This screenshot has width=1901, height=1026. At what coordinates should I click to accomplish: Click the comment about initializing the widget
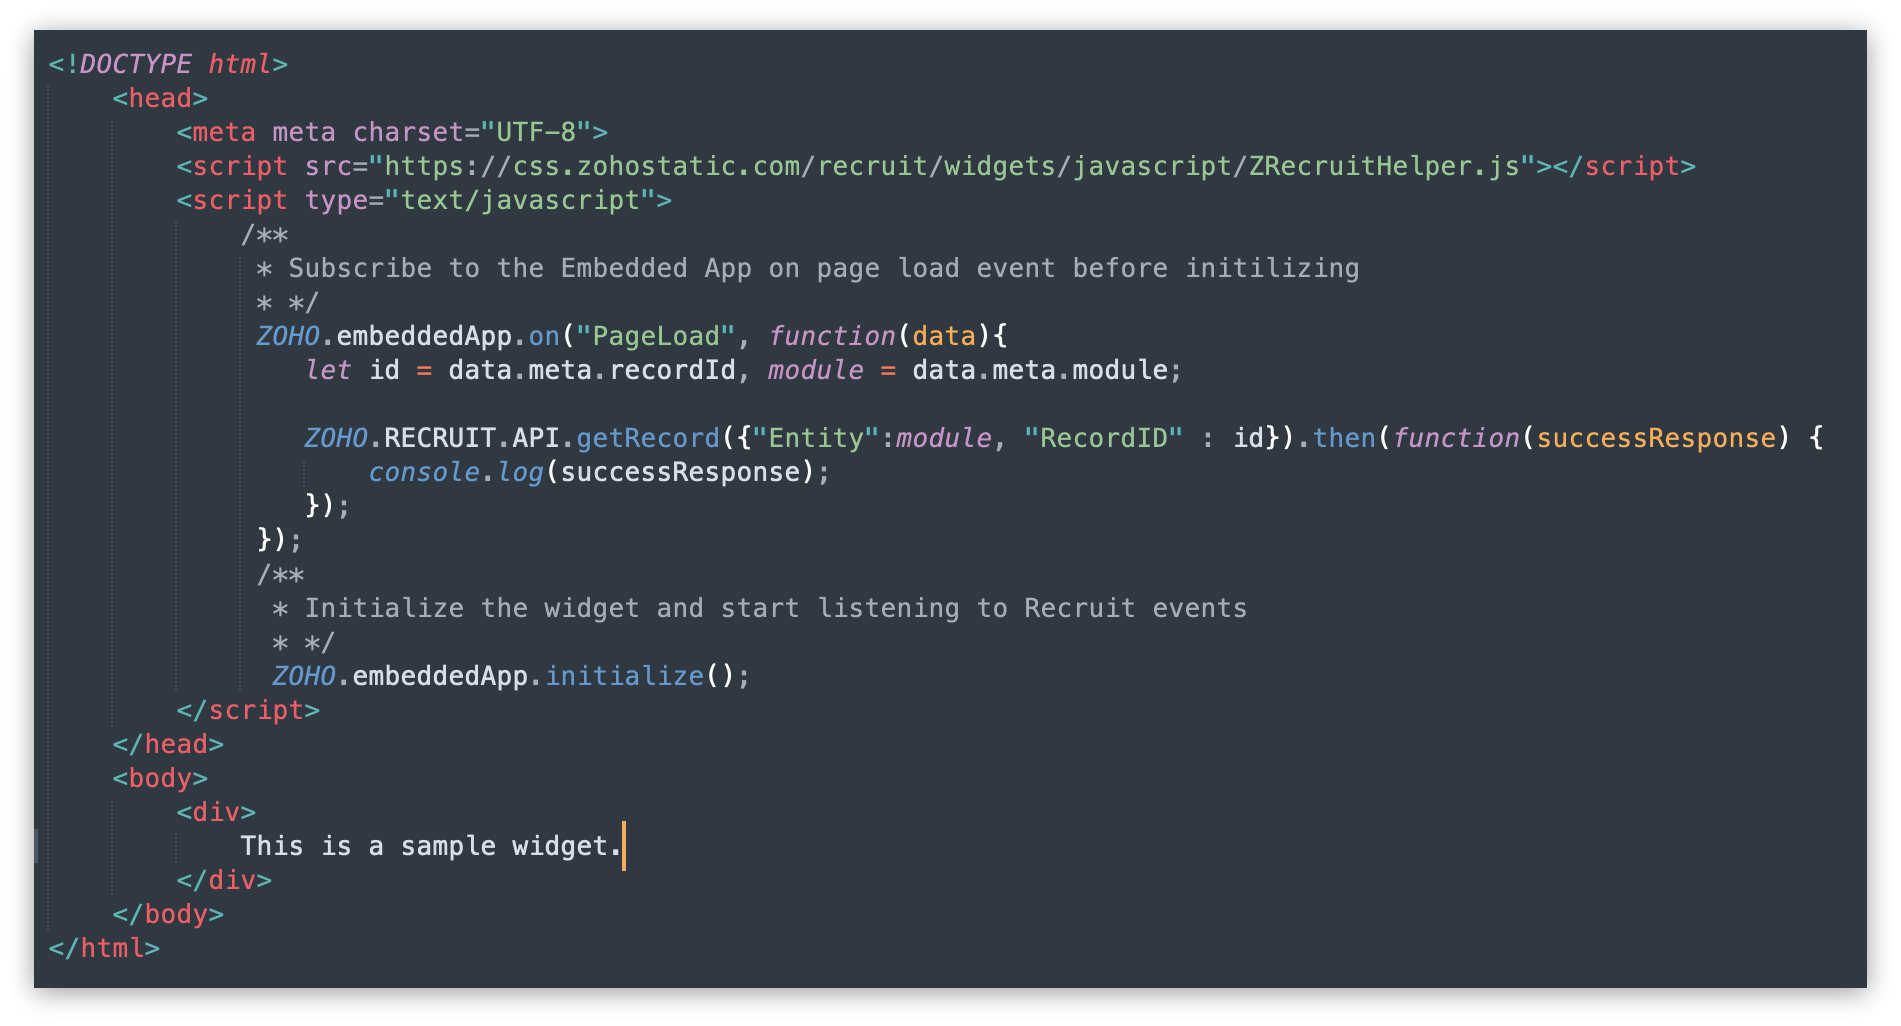775,608
